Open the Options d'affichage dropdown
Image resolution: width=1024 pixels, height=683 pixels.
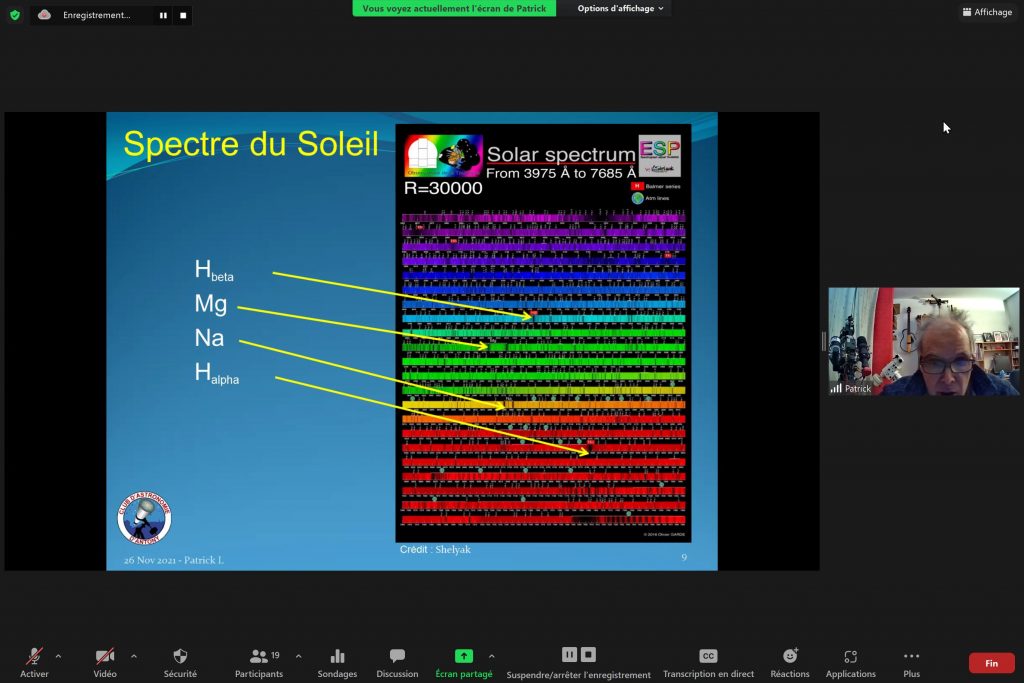click(620, 8)
